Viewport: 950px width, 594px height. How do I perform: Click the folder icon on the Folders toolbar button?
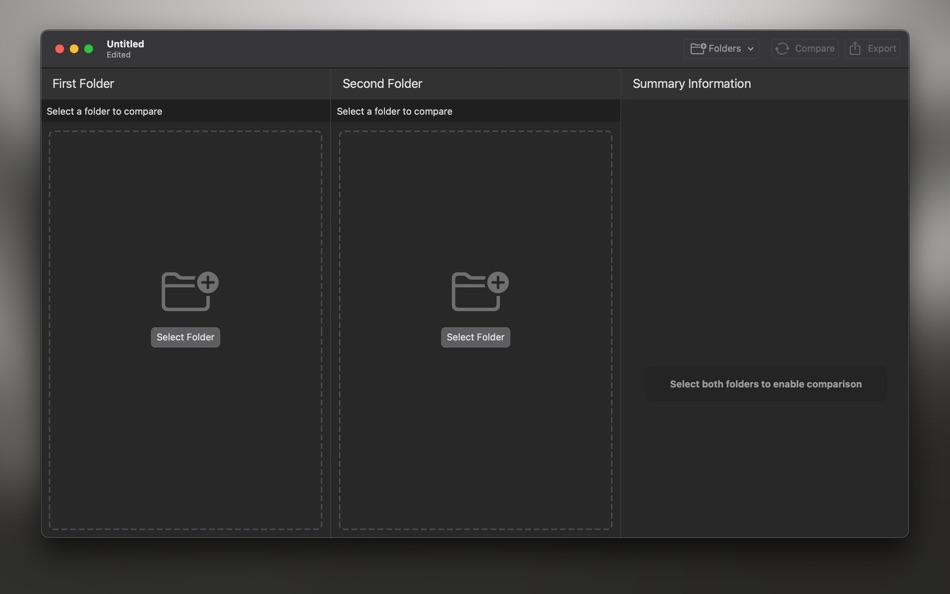point(698,48)
